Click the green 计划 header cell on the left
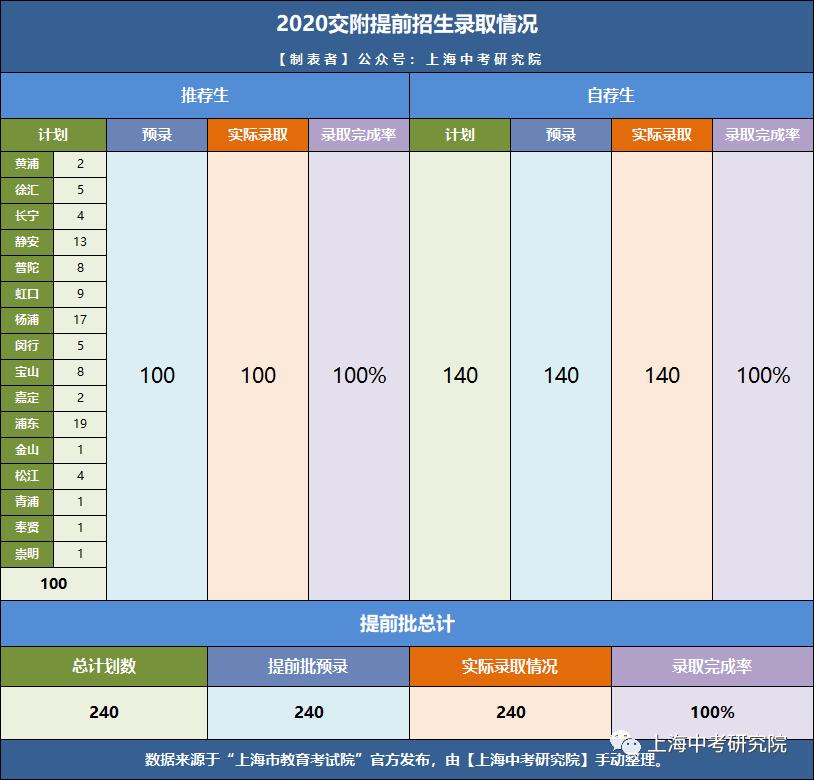Screen dimensions: 814x780 click(x=53, y=134)
